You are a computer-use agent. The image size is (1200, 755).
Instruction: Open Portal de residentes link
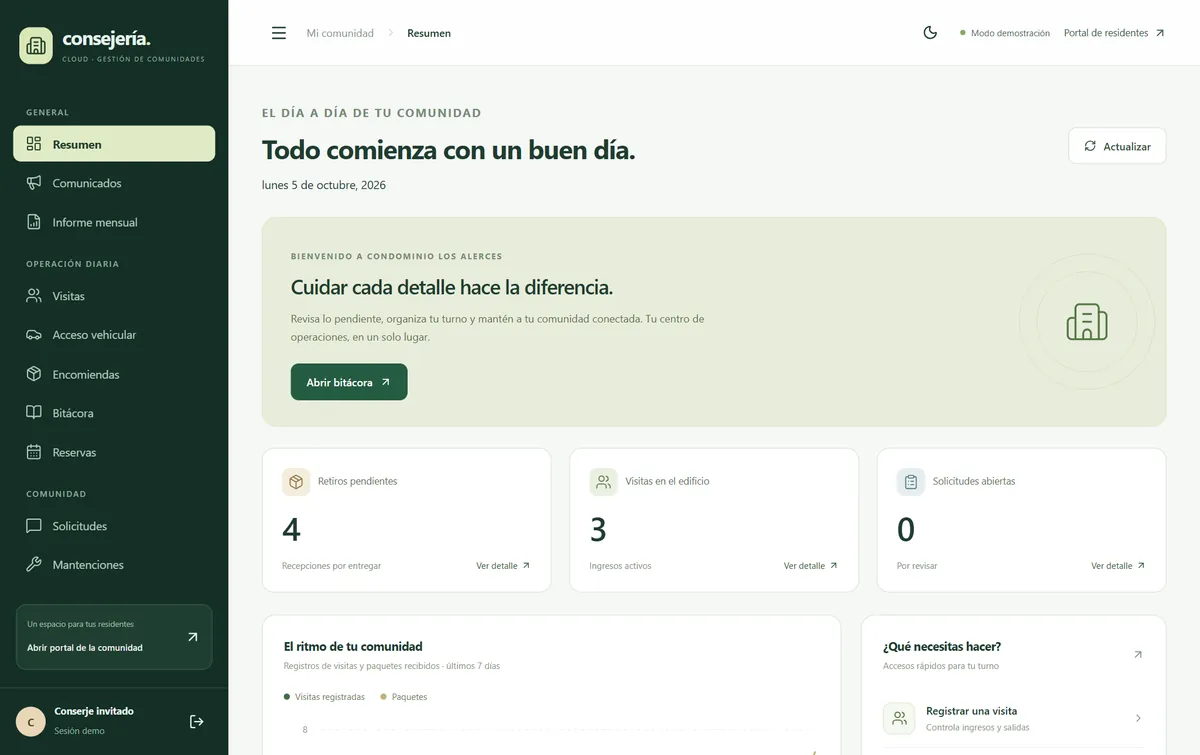(1114, 33)
